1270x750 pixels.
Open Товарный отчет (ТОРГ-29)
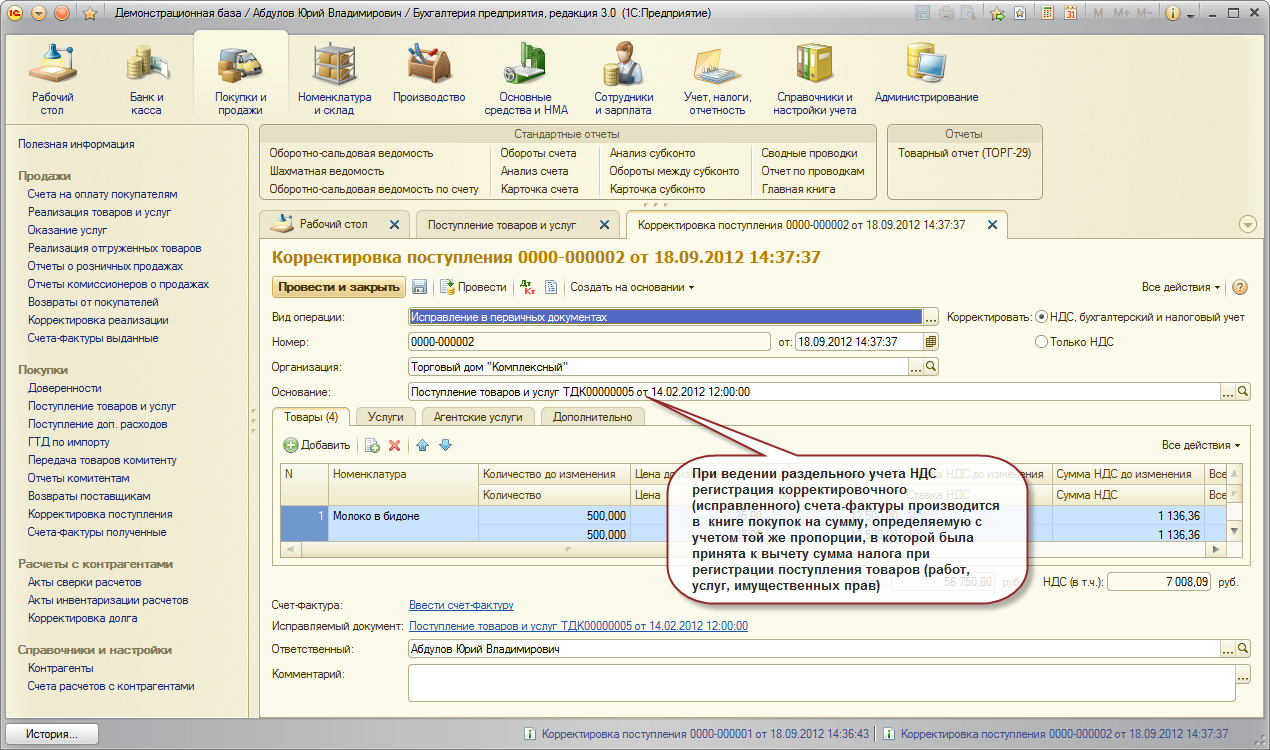[x=964, y=153]
